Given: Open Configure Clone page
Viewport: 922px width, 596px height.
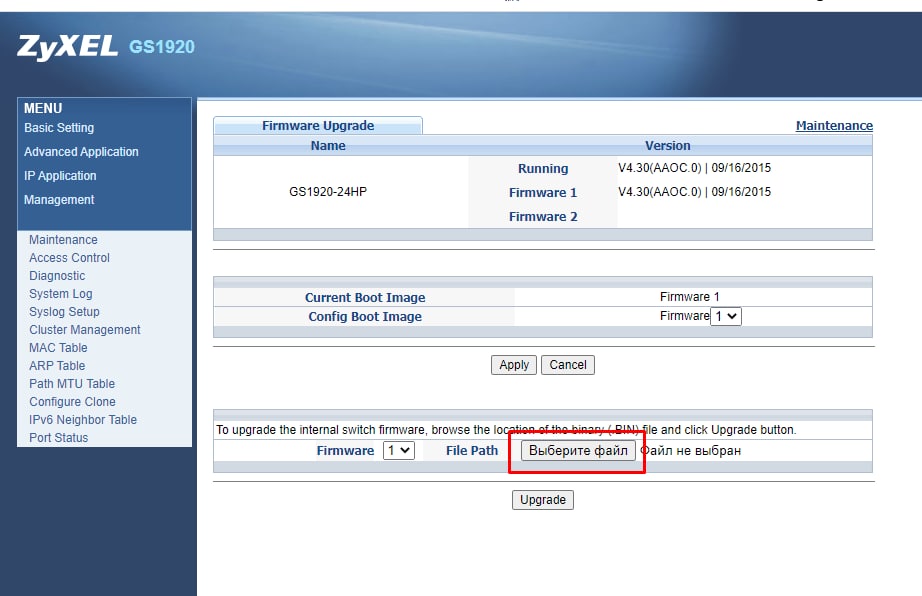Looking at the screenshot, I should click(x=72, y=401).
